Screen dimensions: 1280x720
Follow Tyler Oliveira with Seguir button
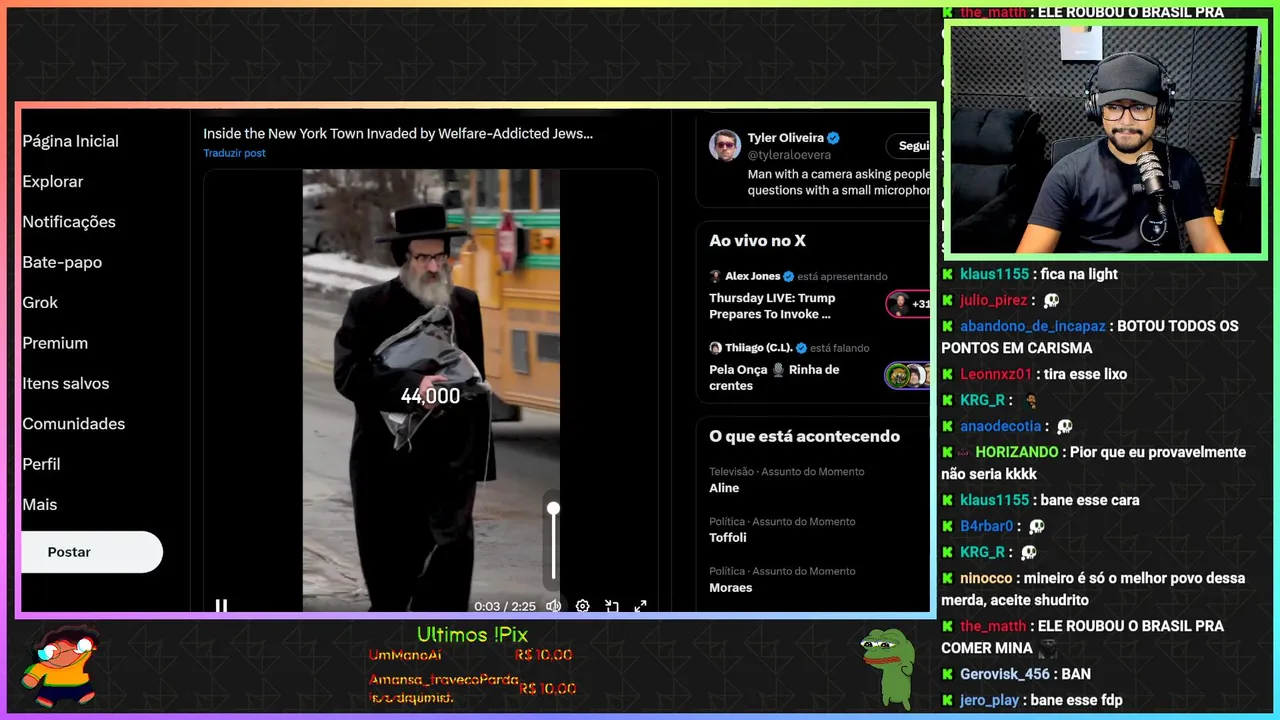(910, 146)
